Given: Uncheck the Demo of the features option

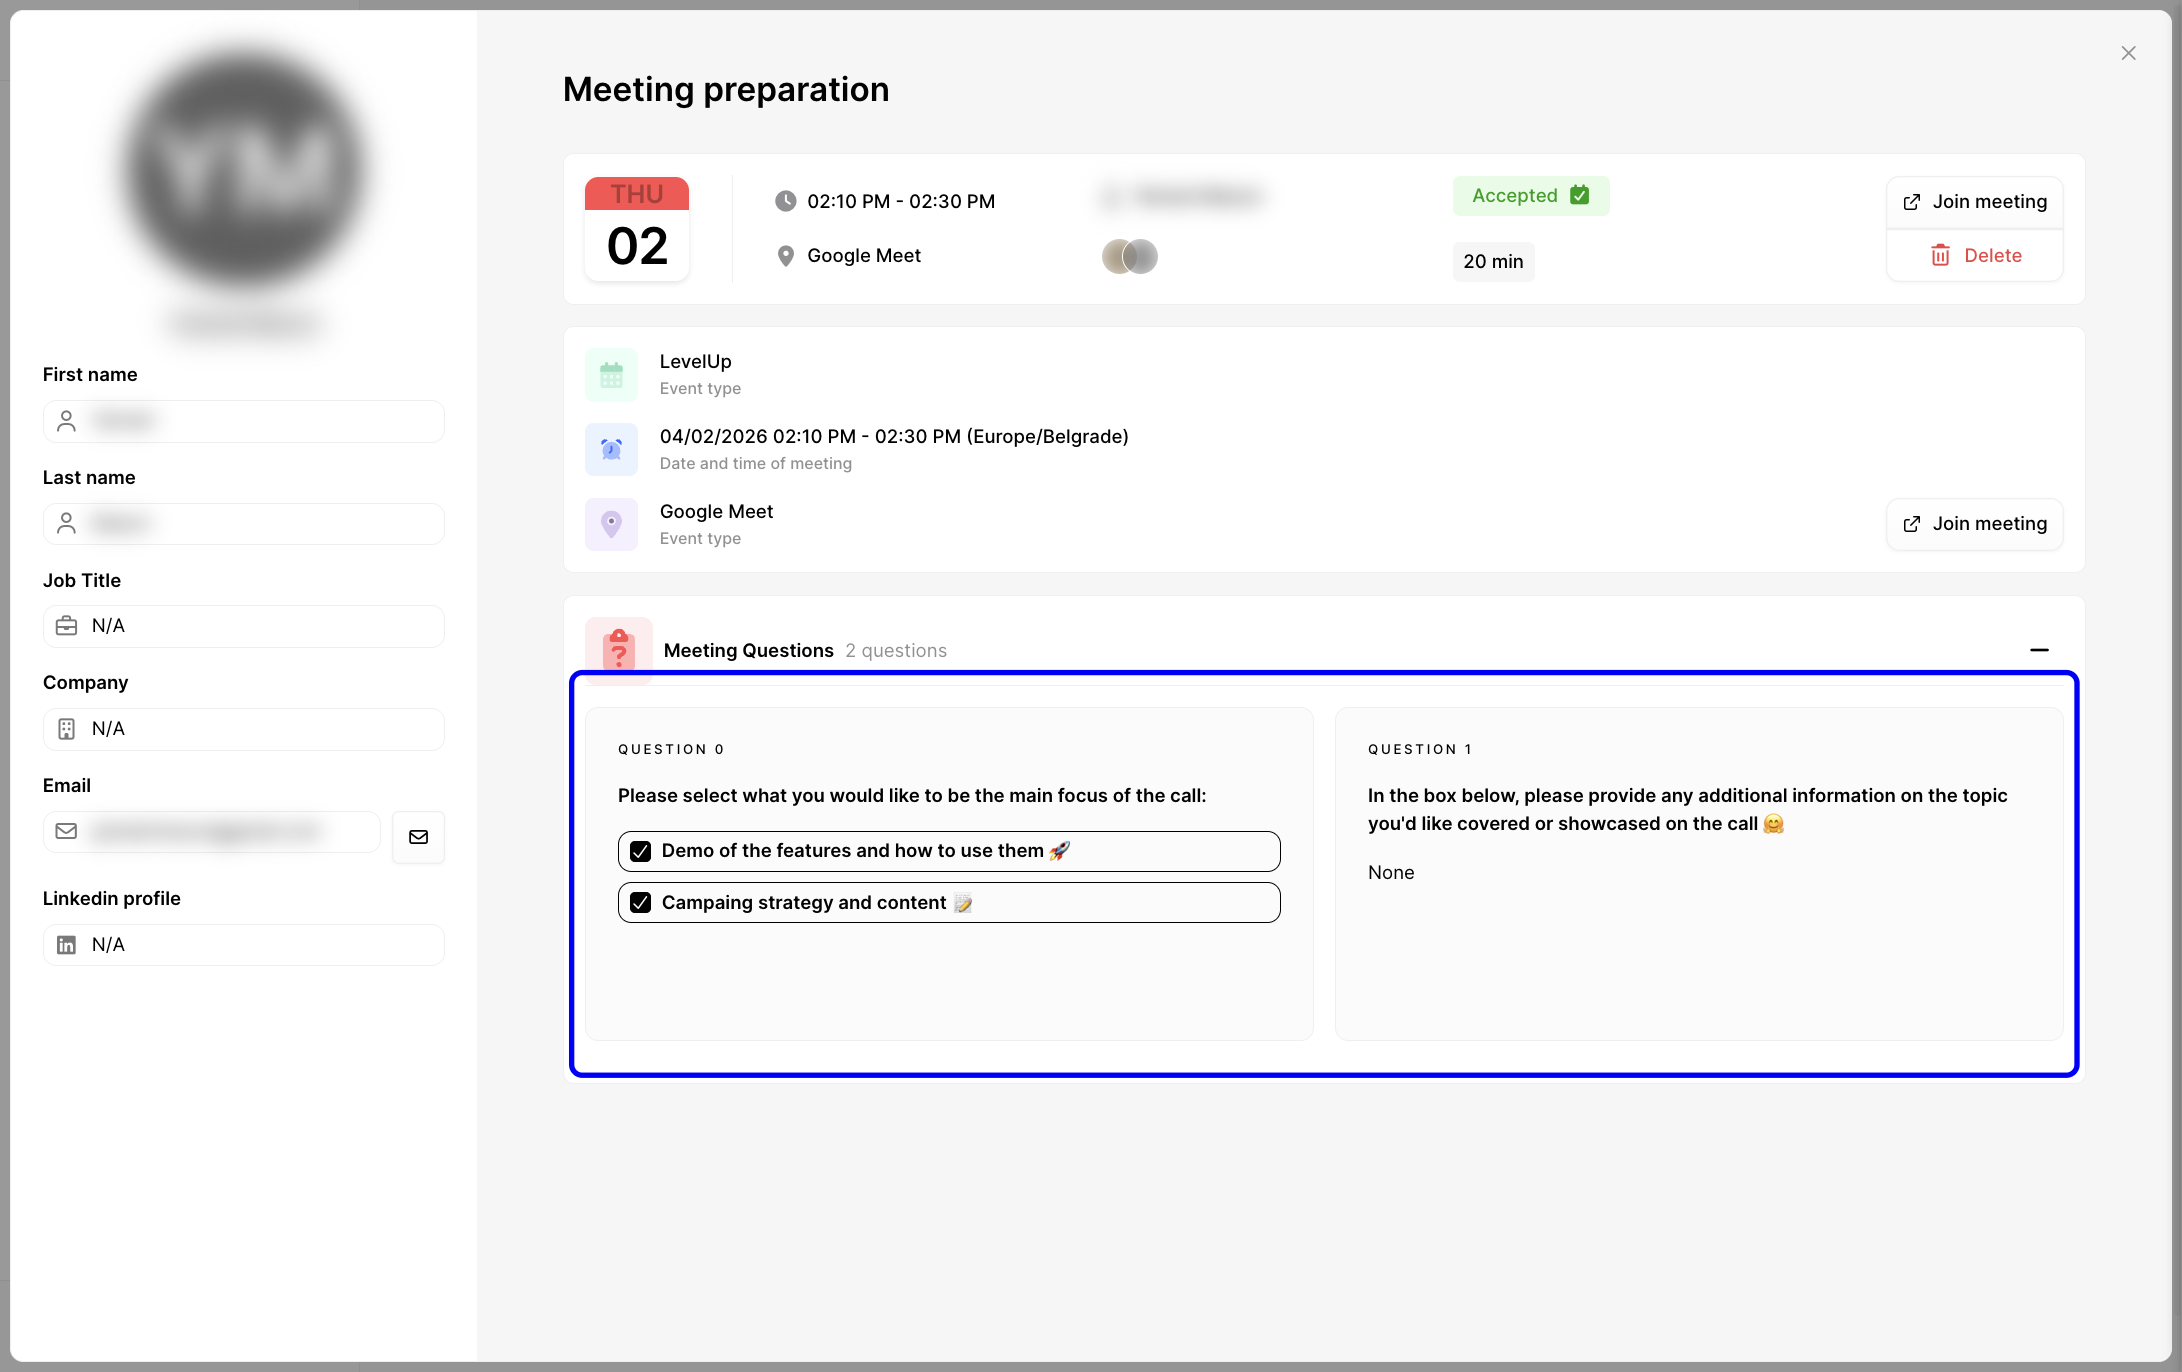Looking at the screenshot, I should click(x=640, y=850).
